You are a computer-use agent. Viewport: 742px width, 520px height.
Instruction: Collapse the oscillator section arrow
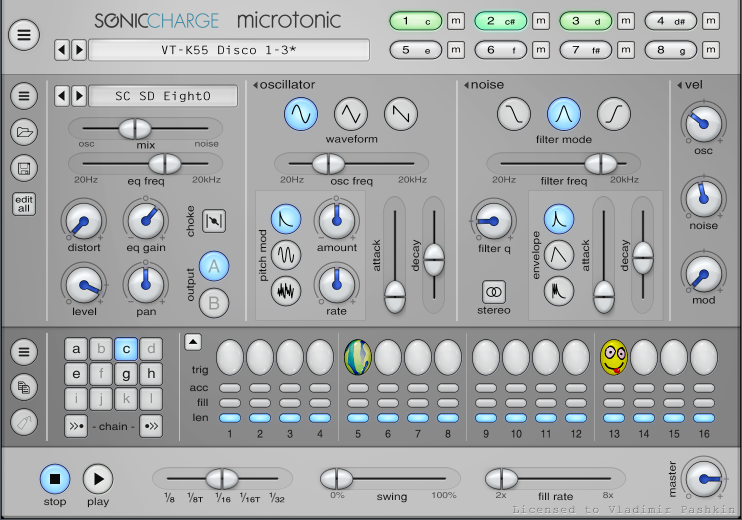(x=256, y=85)
